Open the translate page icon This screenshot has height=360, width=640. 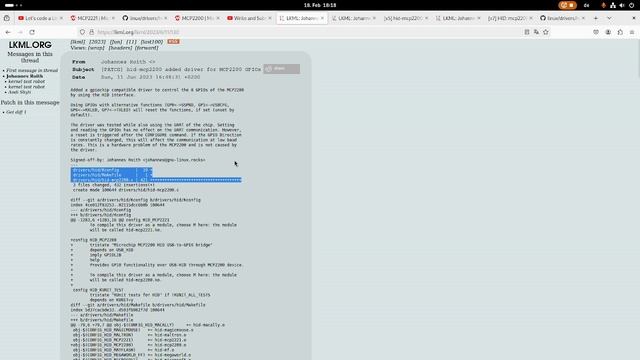pyautogui.click(x=536, y=32)
